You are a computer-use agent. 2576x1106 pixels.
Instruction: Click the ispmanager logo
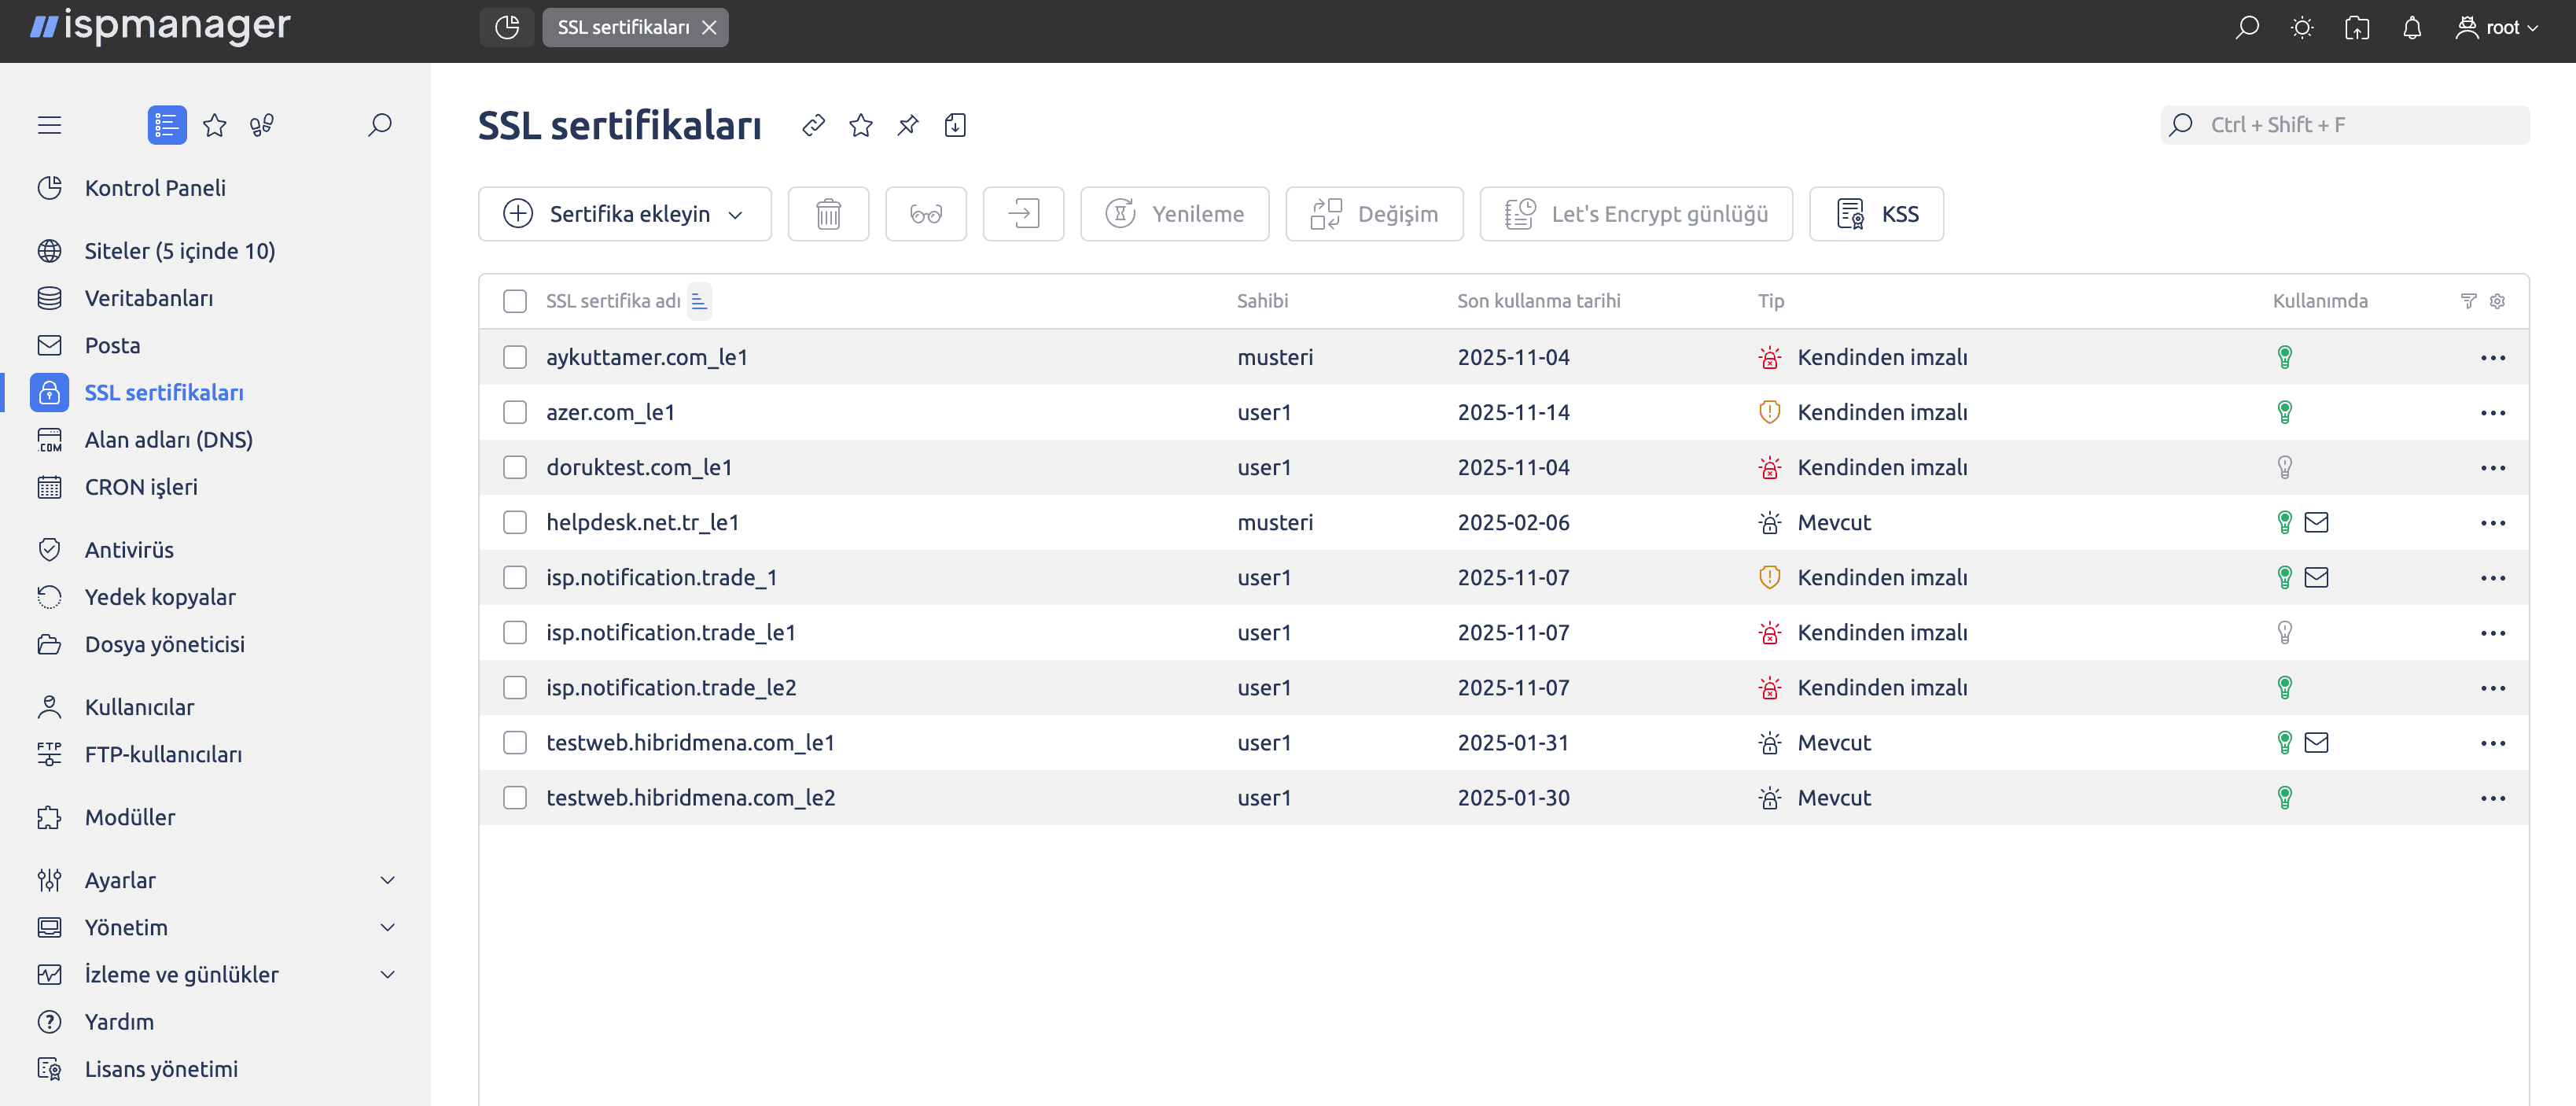pyautogui.click(x=160, y=26)
